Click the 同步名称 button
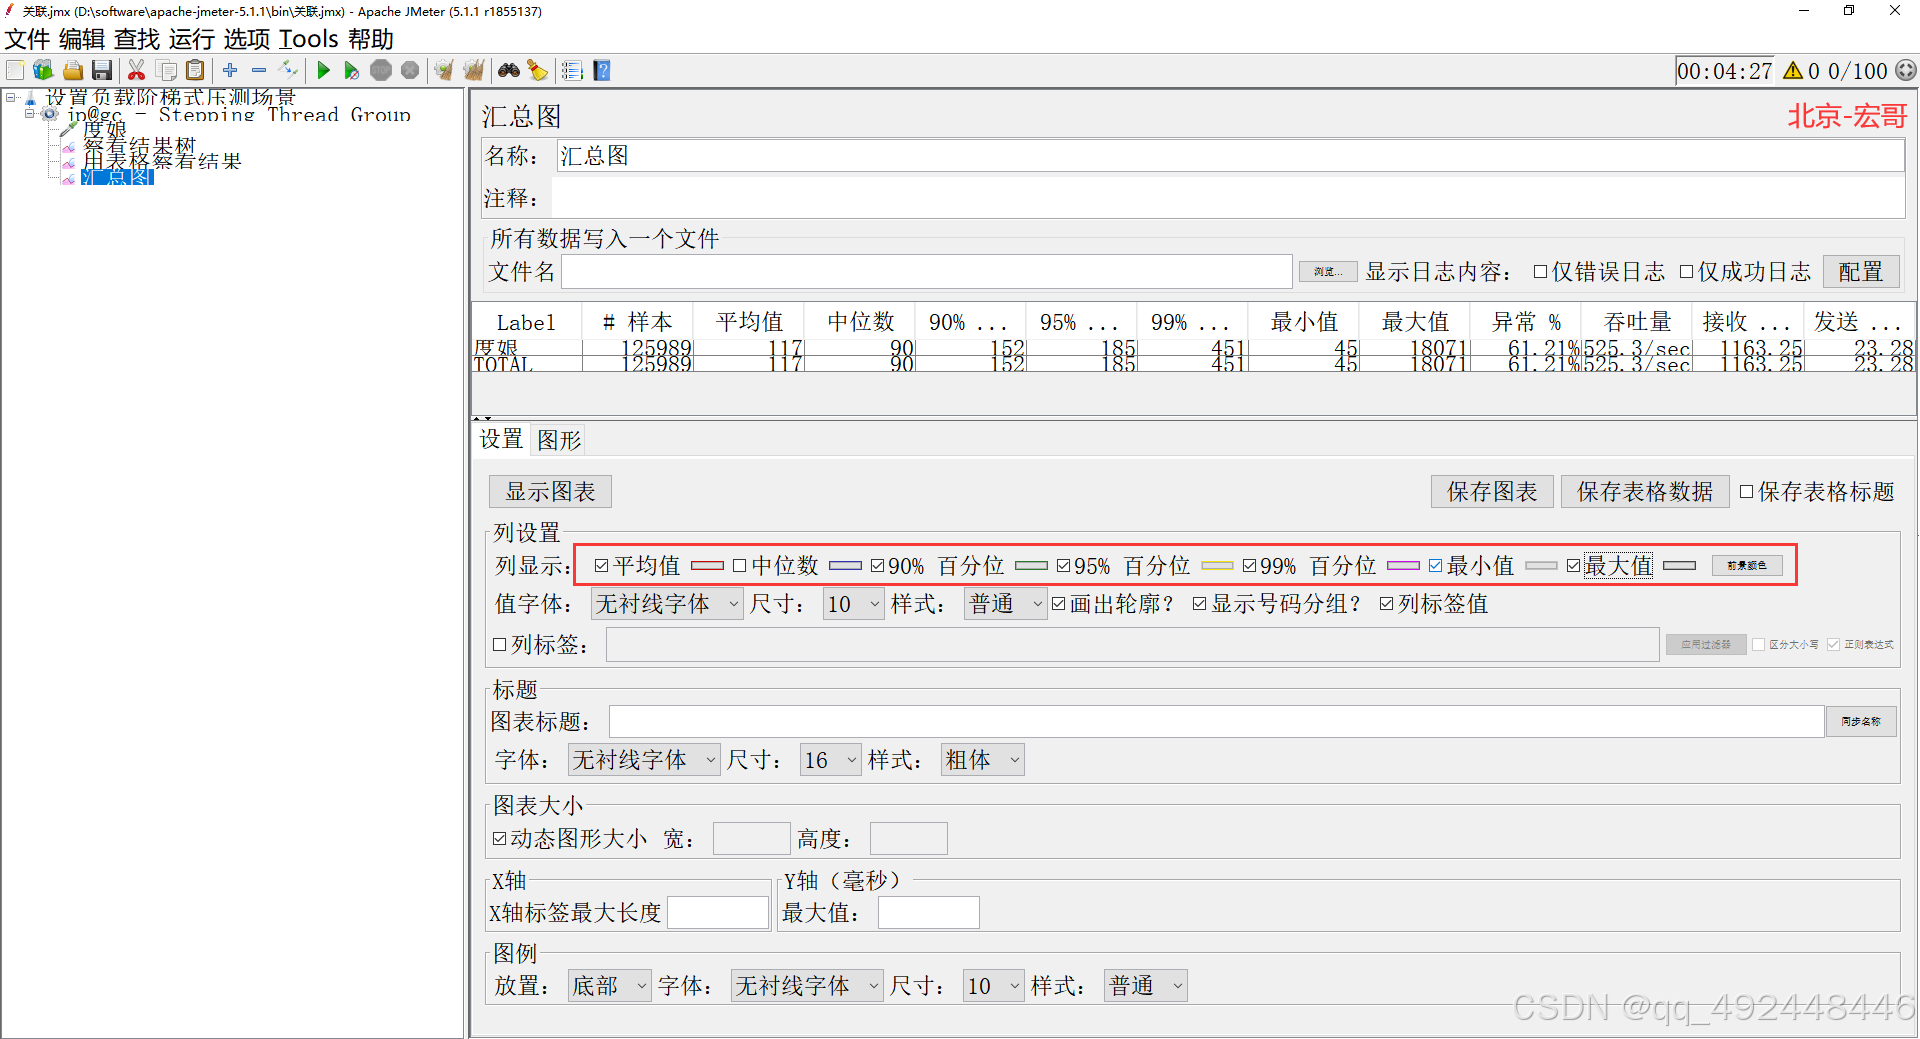This screenshot has height=1039, width=1920. 1861,721
